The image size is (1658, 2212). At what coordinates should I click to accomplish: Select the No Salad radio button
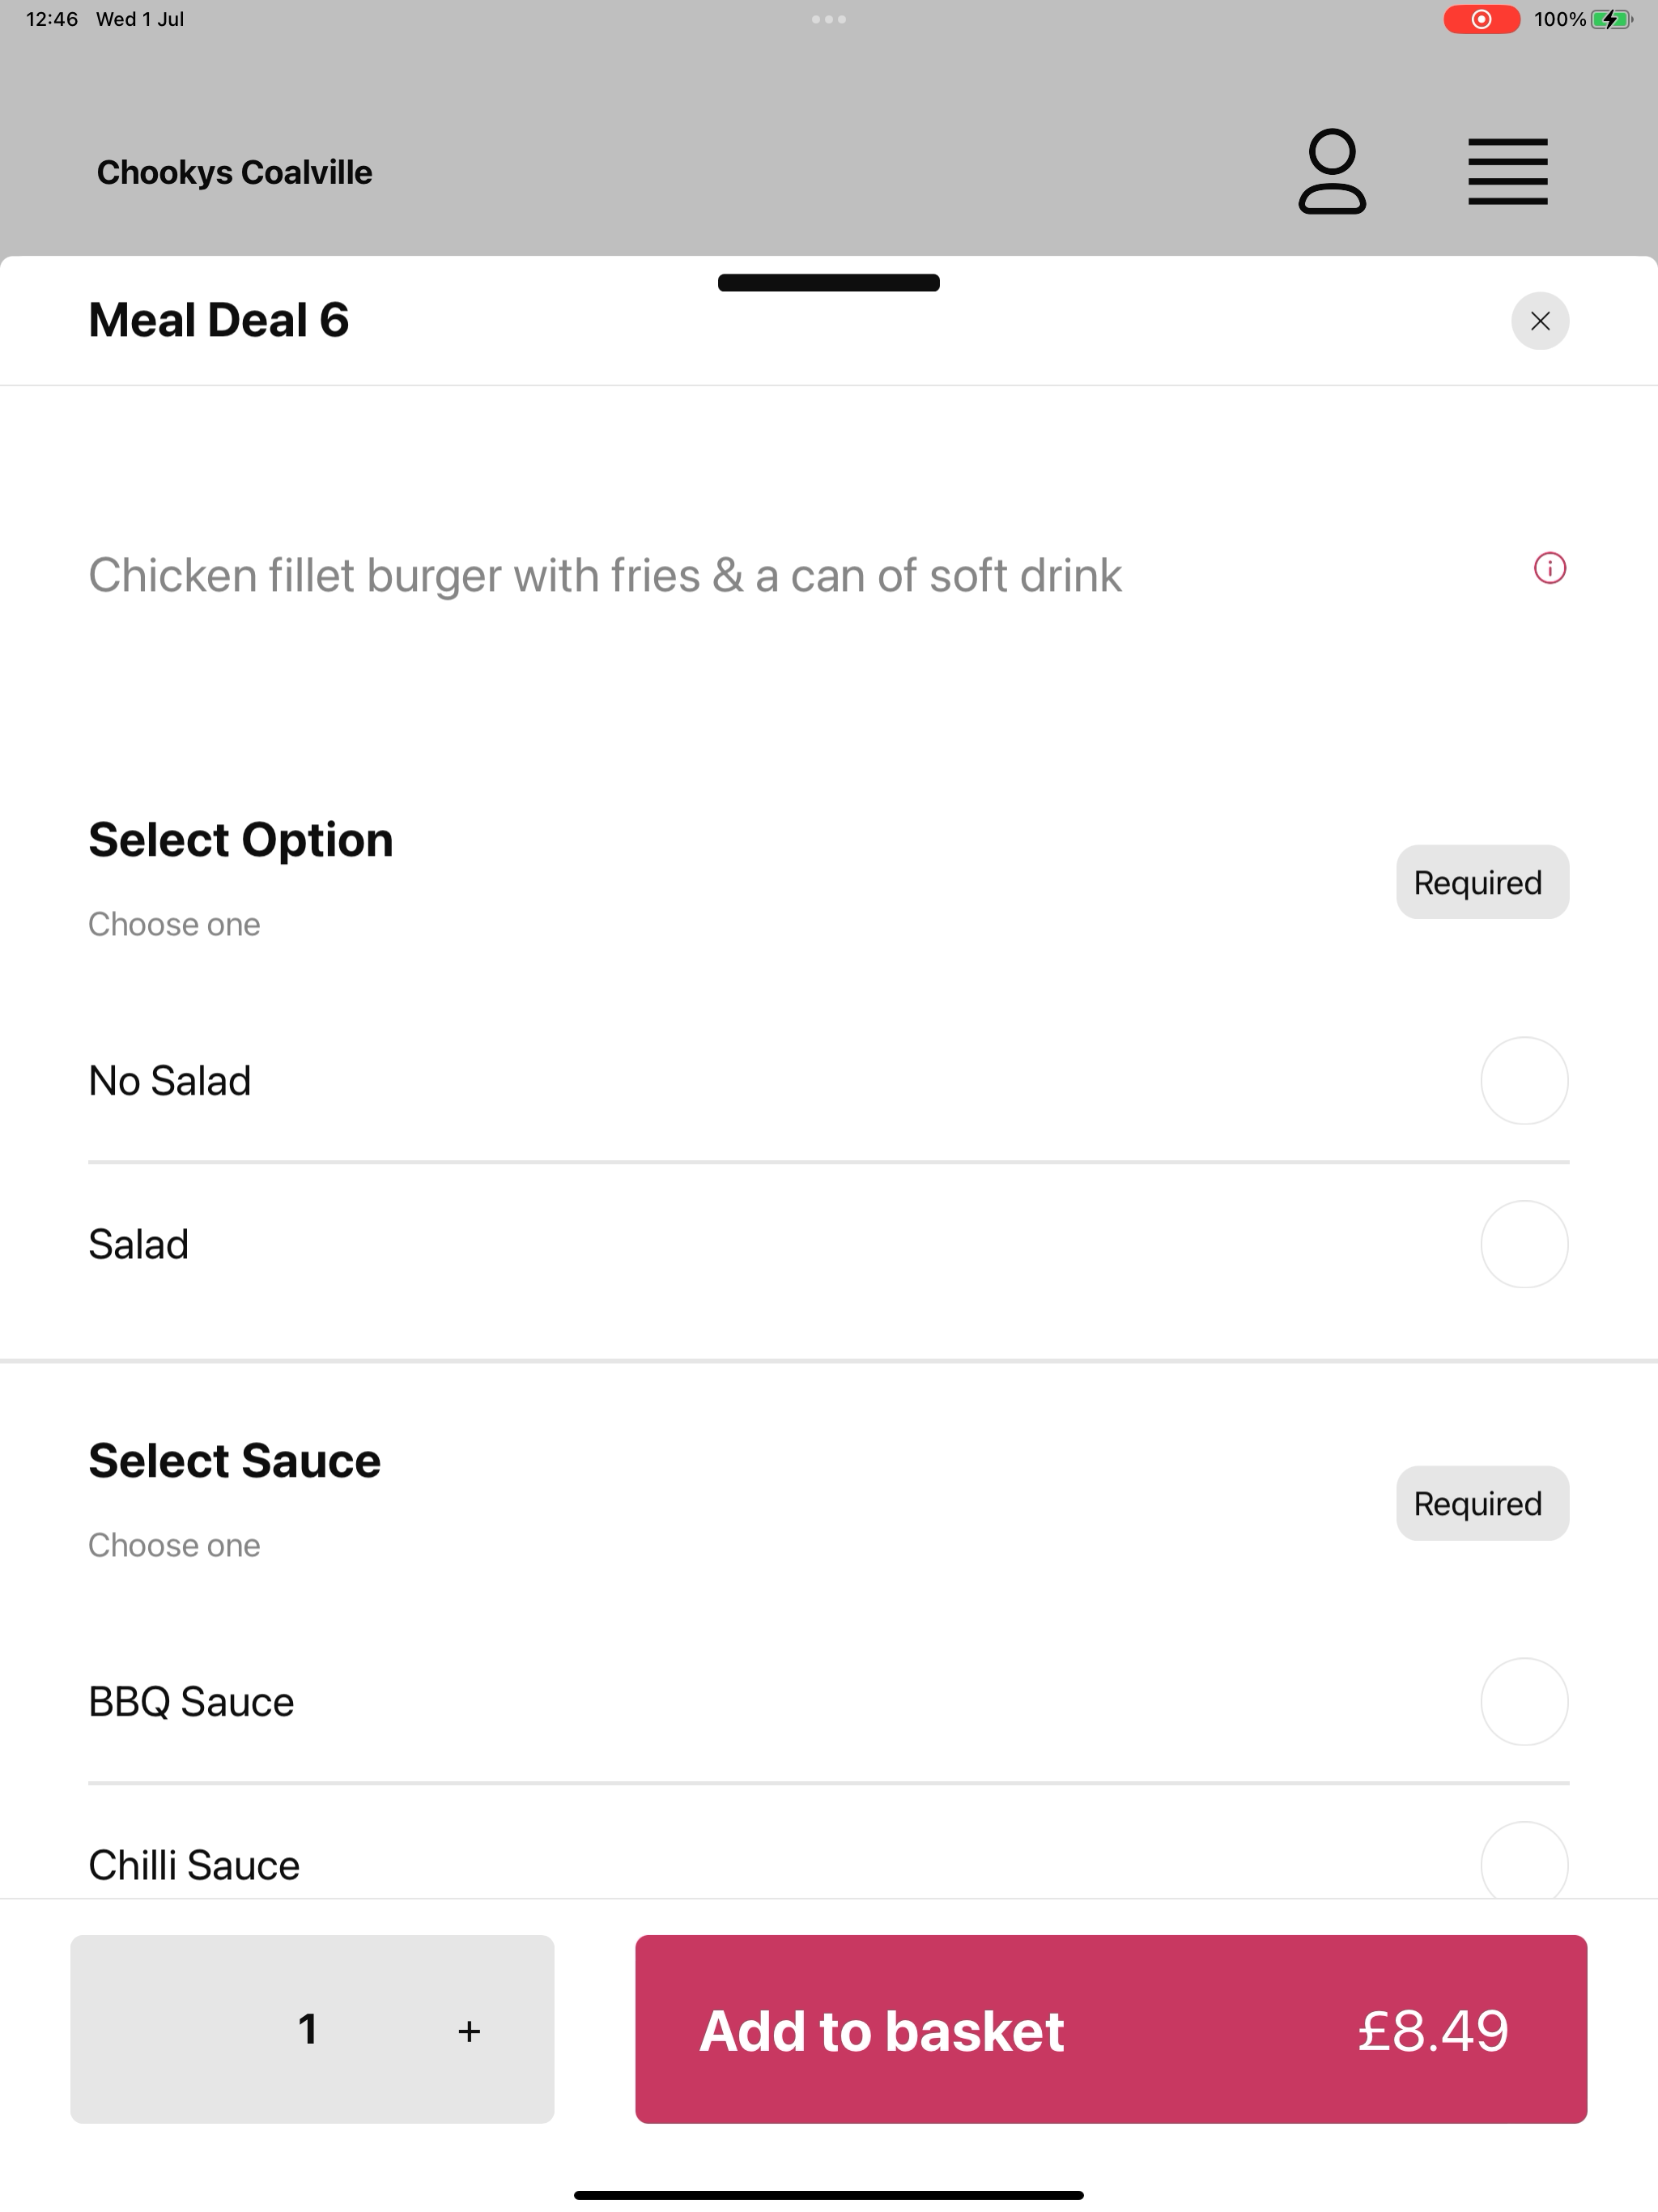point(1524,1081)
